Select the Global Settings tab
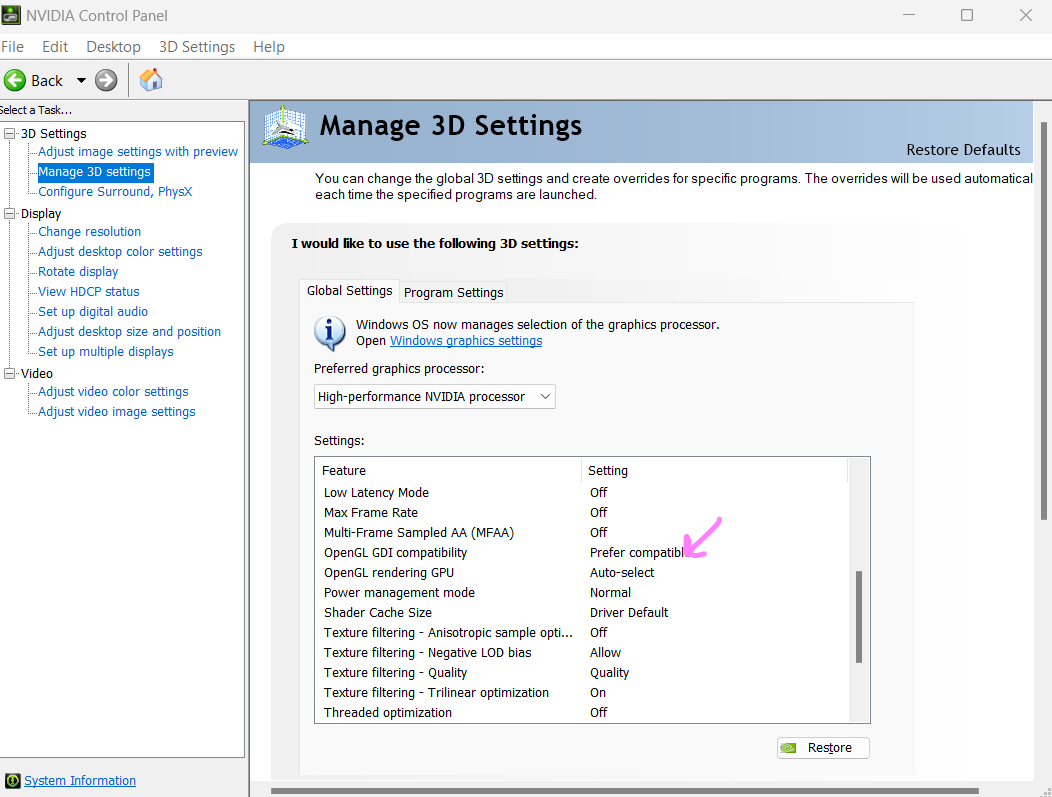 (x=350, y=290)
